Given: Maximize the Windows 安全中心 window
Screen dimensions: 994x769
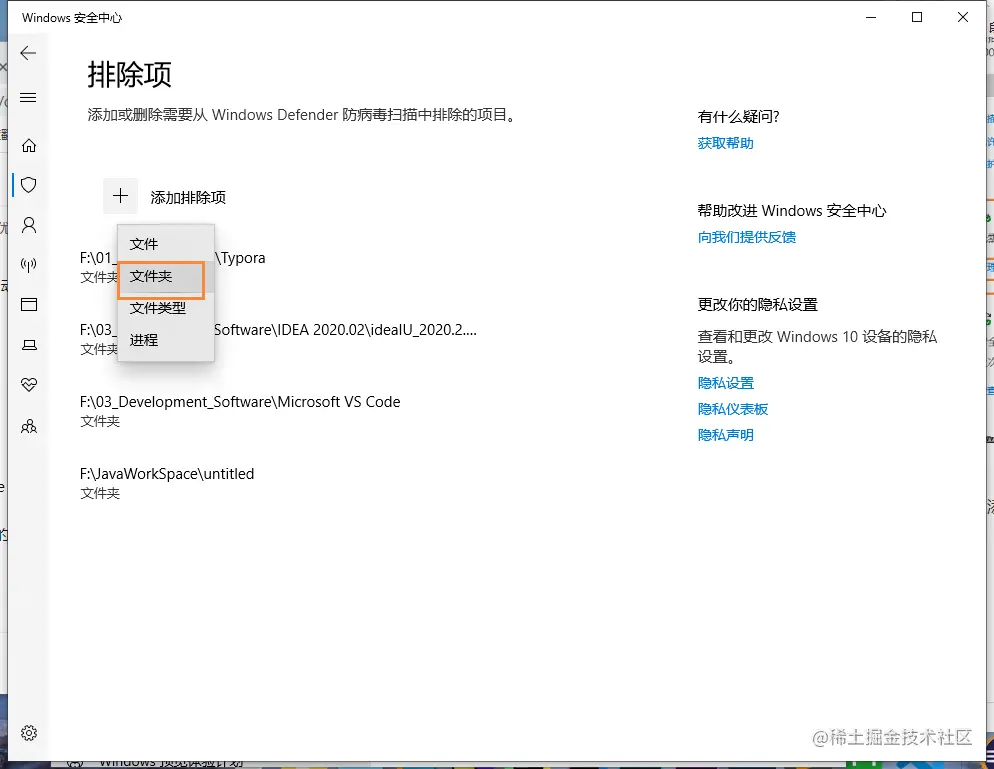Looking at the screenshot, I should point(917,17).
